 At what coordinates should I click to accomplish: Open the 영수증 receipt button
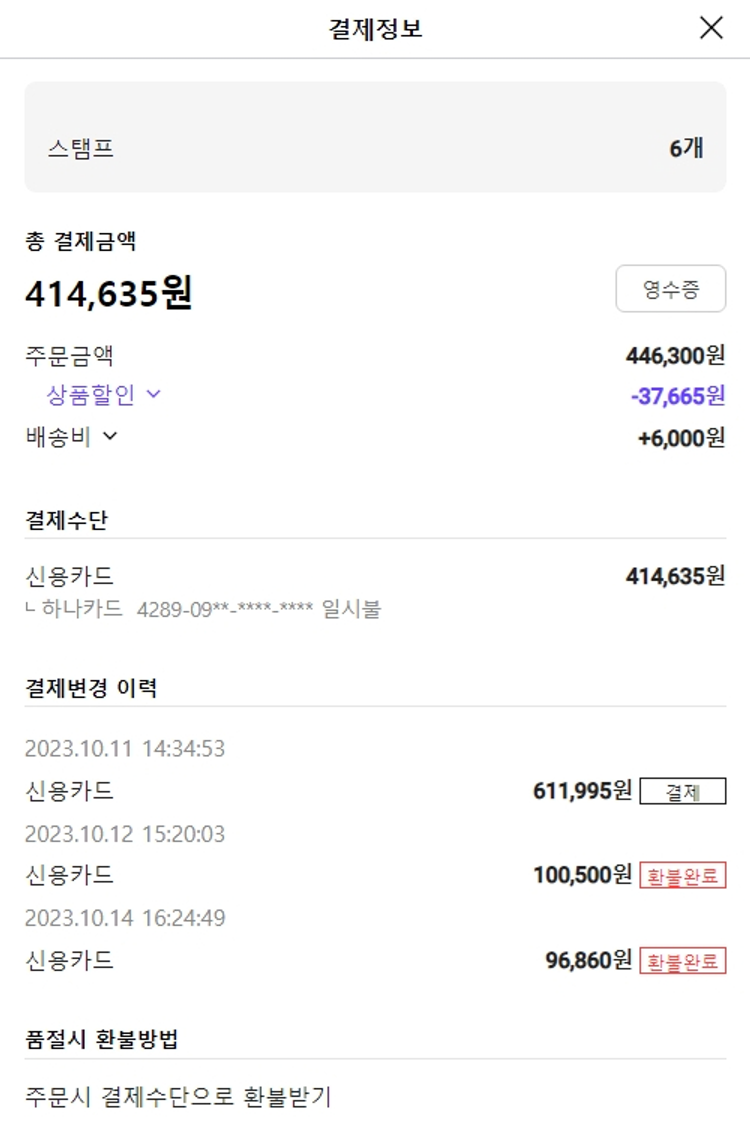tap(670, 290)
